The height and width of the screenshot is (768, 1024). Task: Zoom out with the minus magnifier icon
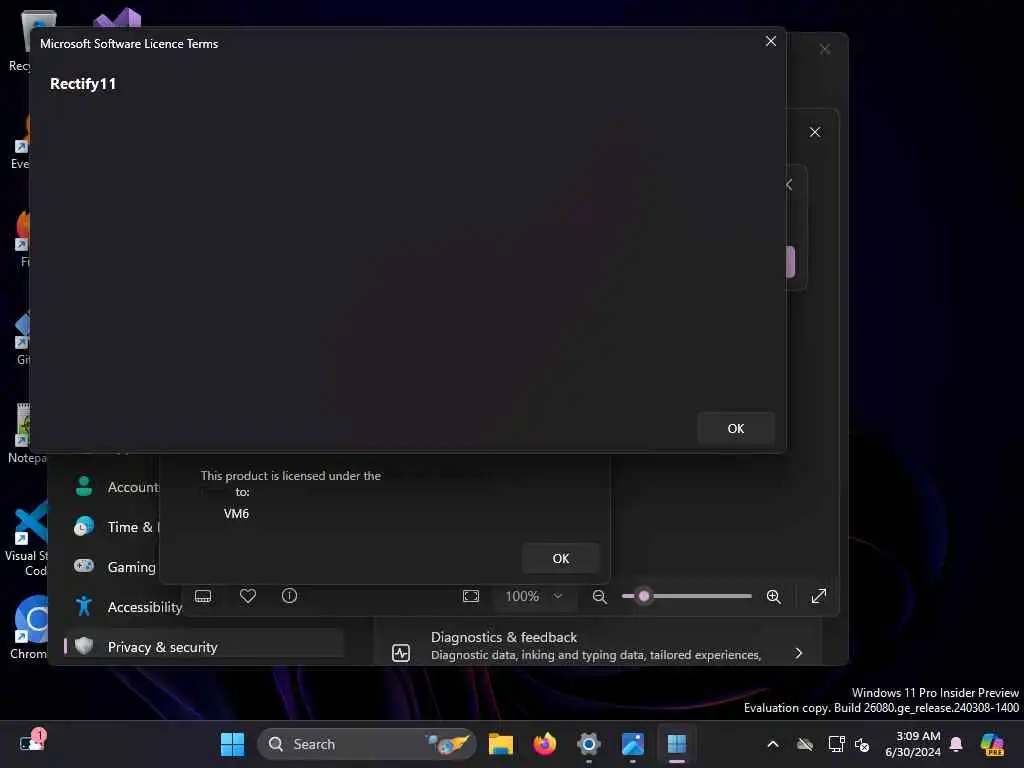click(x=600, y=596)
